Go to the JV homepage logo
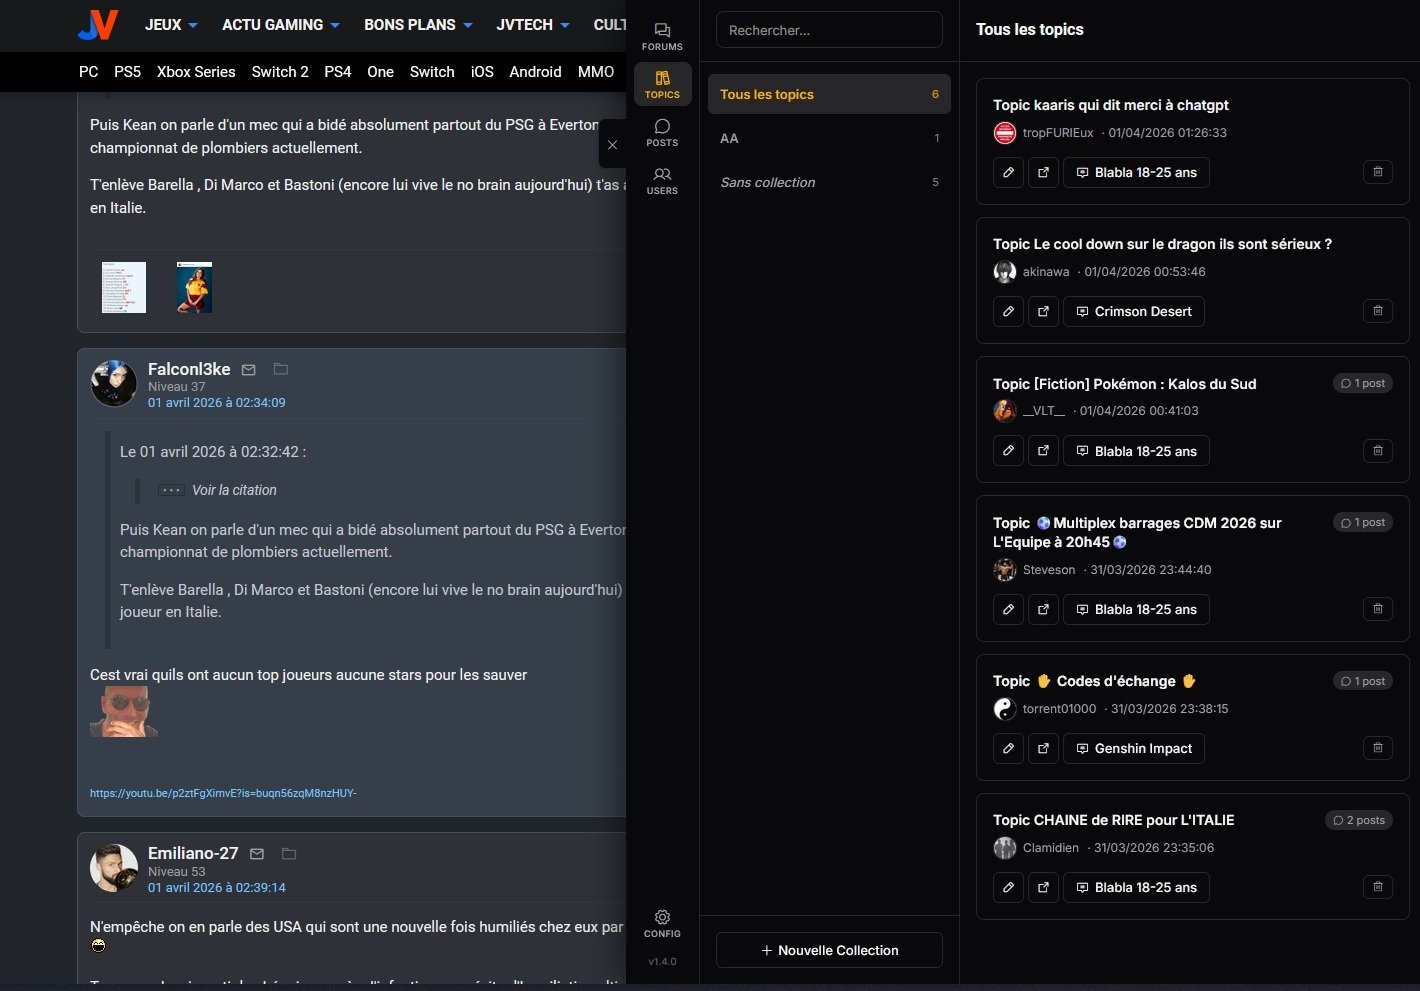The height and width of the screenshot is (991, 1420). coord(98,25)
